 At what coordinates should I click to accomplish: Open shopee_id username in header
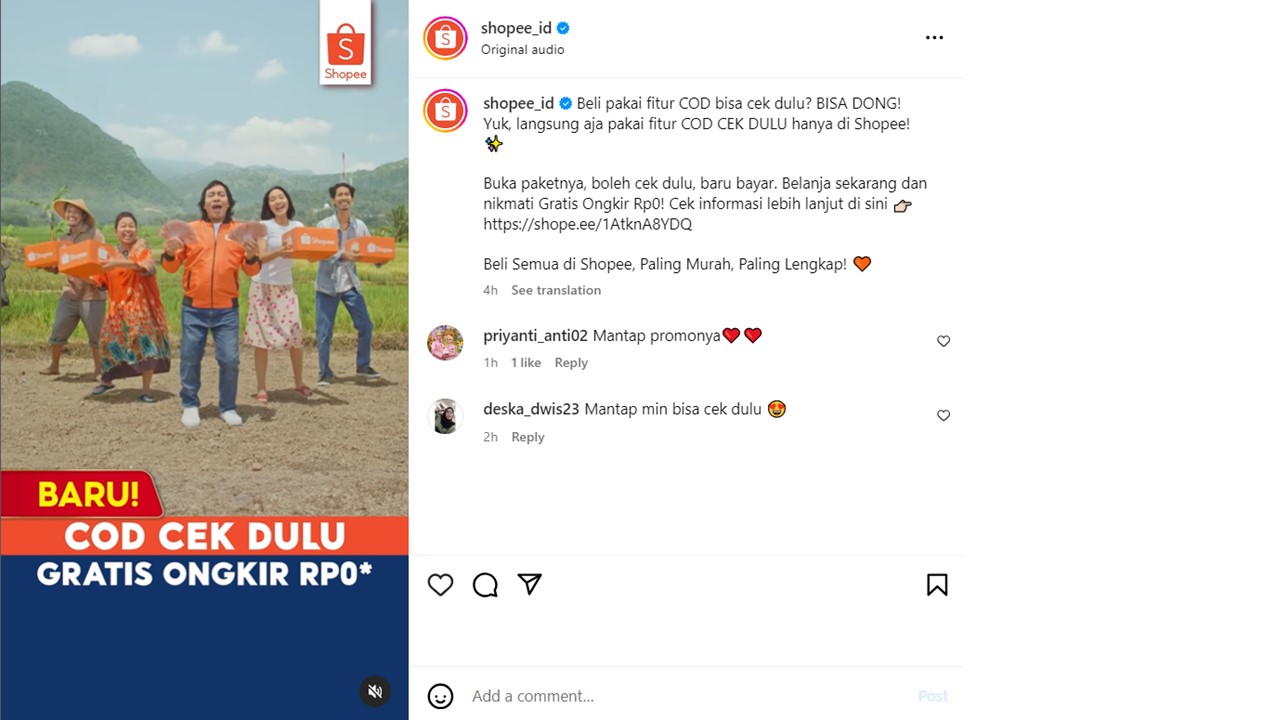pos(516,28)
